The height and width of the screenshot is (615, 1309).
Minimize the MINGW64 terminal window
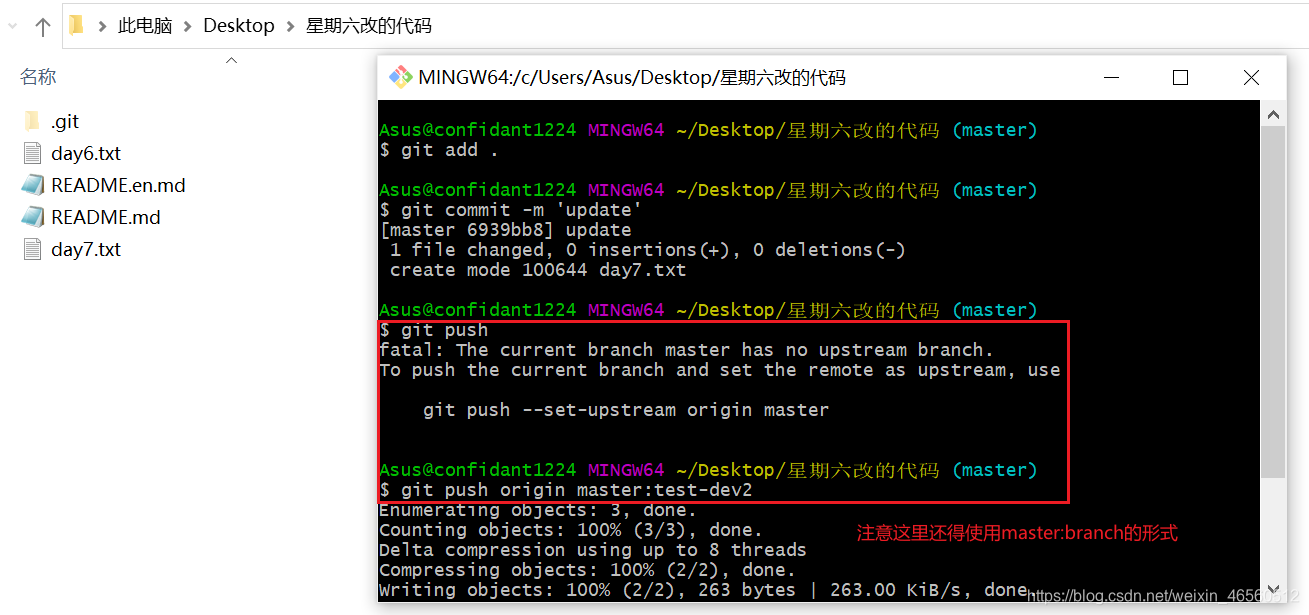[1110, 77]
